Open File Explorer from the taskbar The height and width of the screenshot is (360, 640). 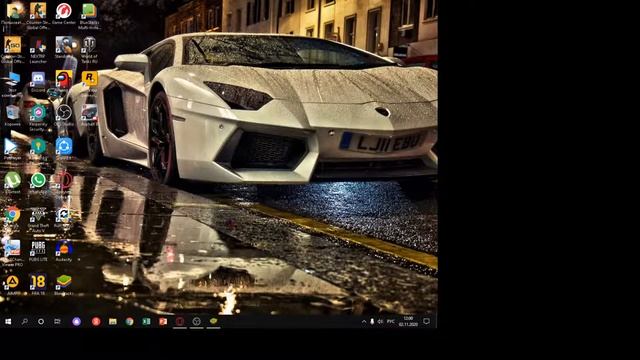click(x=113, y=322)
